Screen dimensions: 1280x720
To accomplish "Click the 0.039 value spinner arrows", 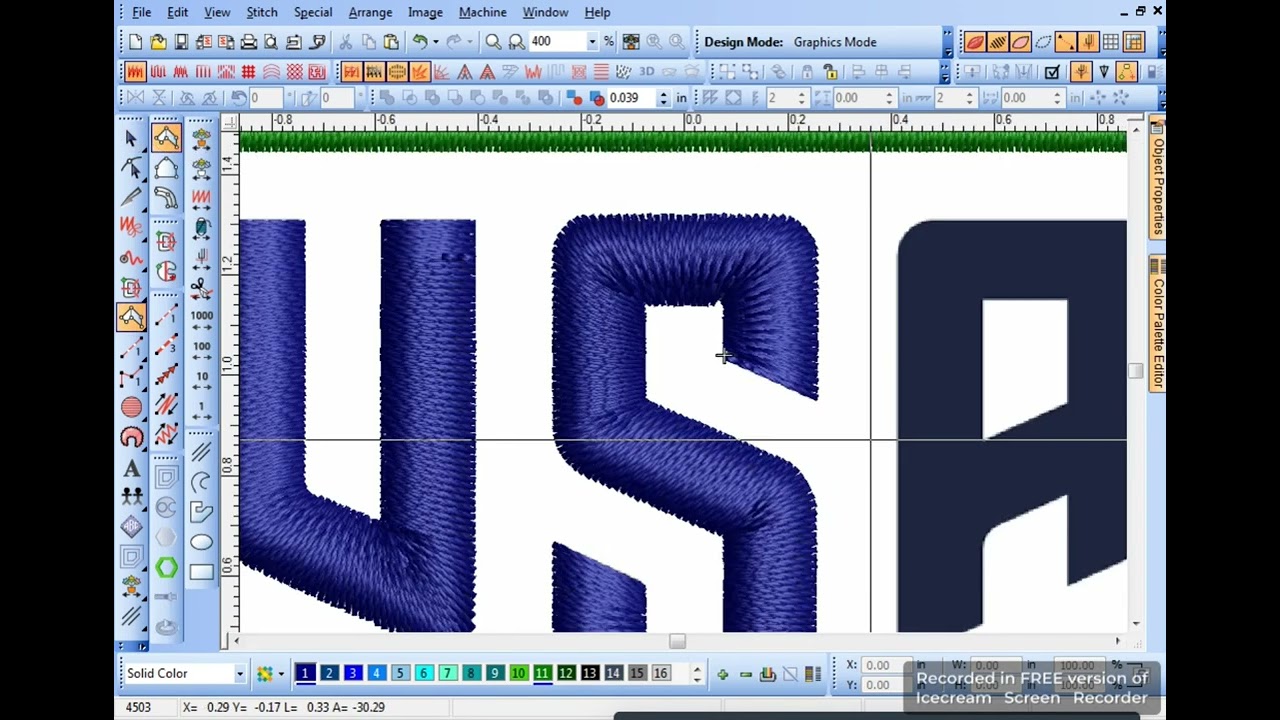I will pyautogui.click(x=662, y=98).
